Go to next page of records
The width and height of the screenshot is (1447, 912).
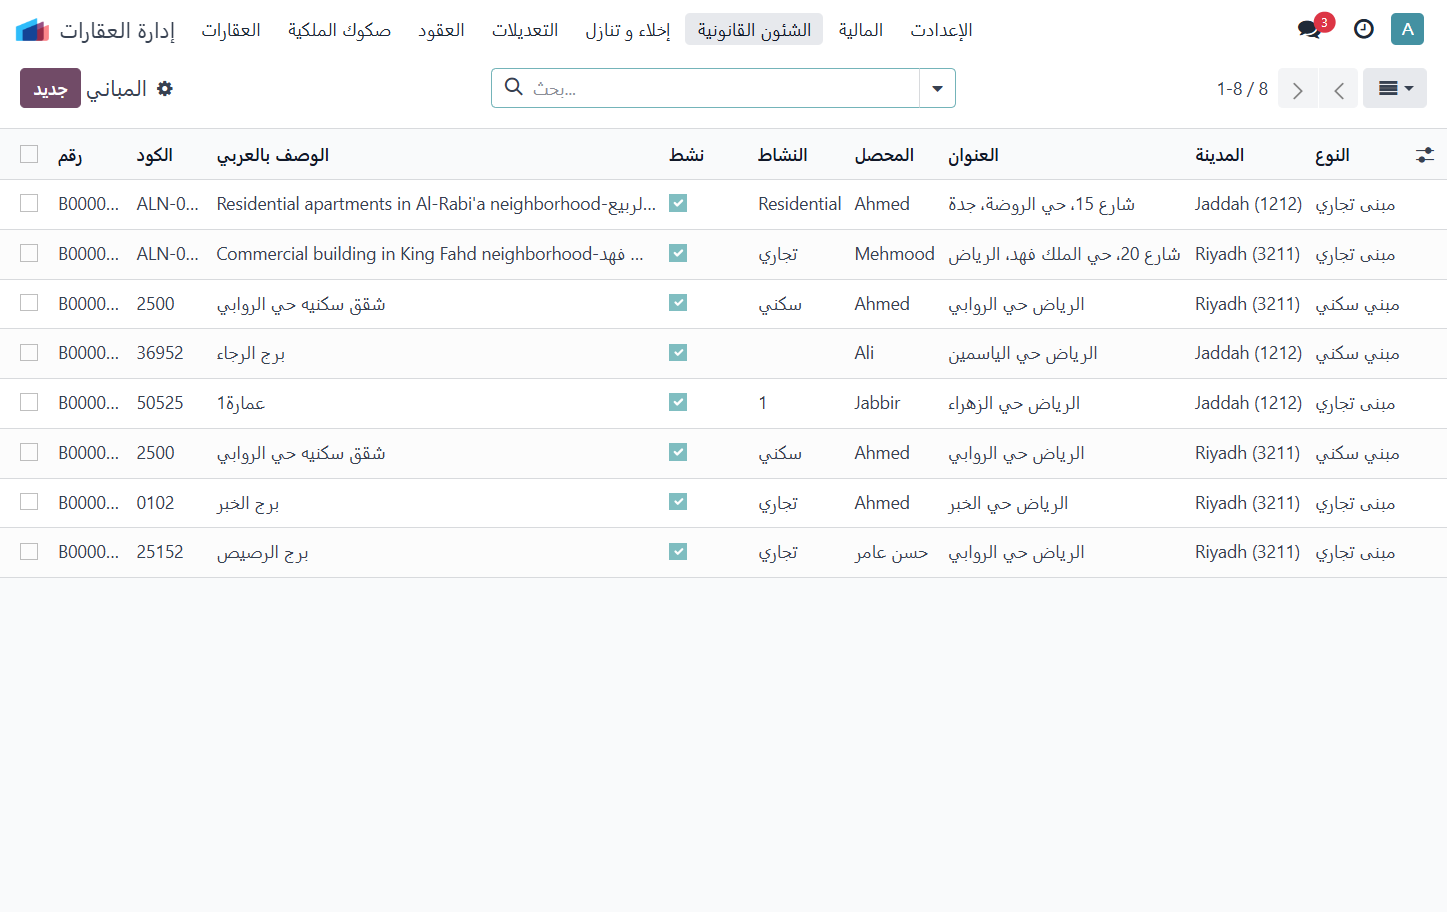pos(1298,89)
